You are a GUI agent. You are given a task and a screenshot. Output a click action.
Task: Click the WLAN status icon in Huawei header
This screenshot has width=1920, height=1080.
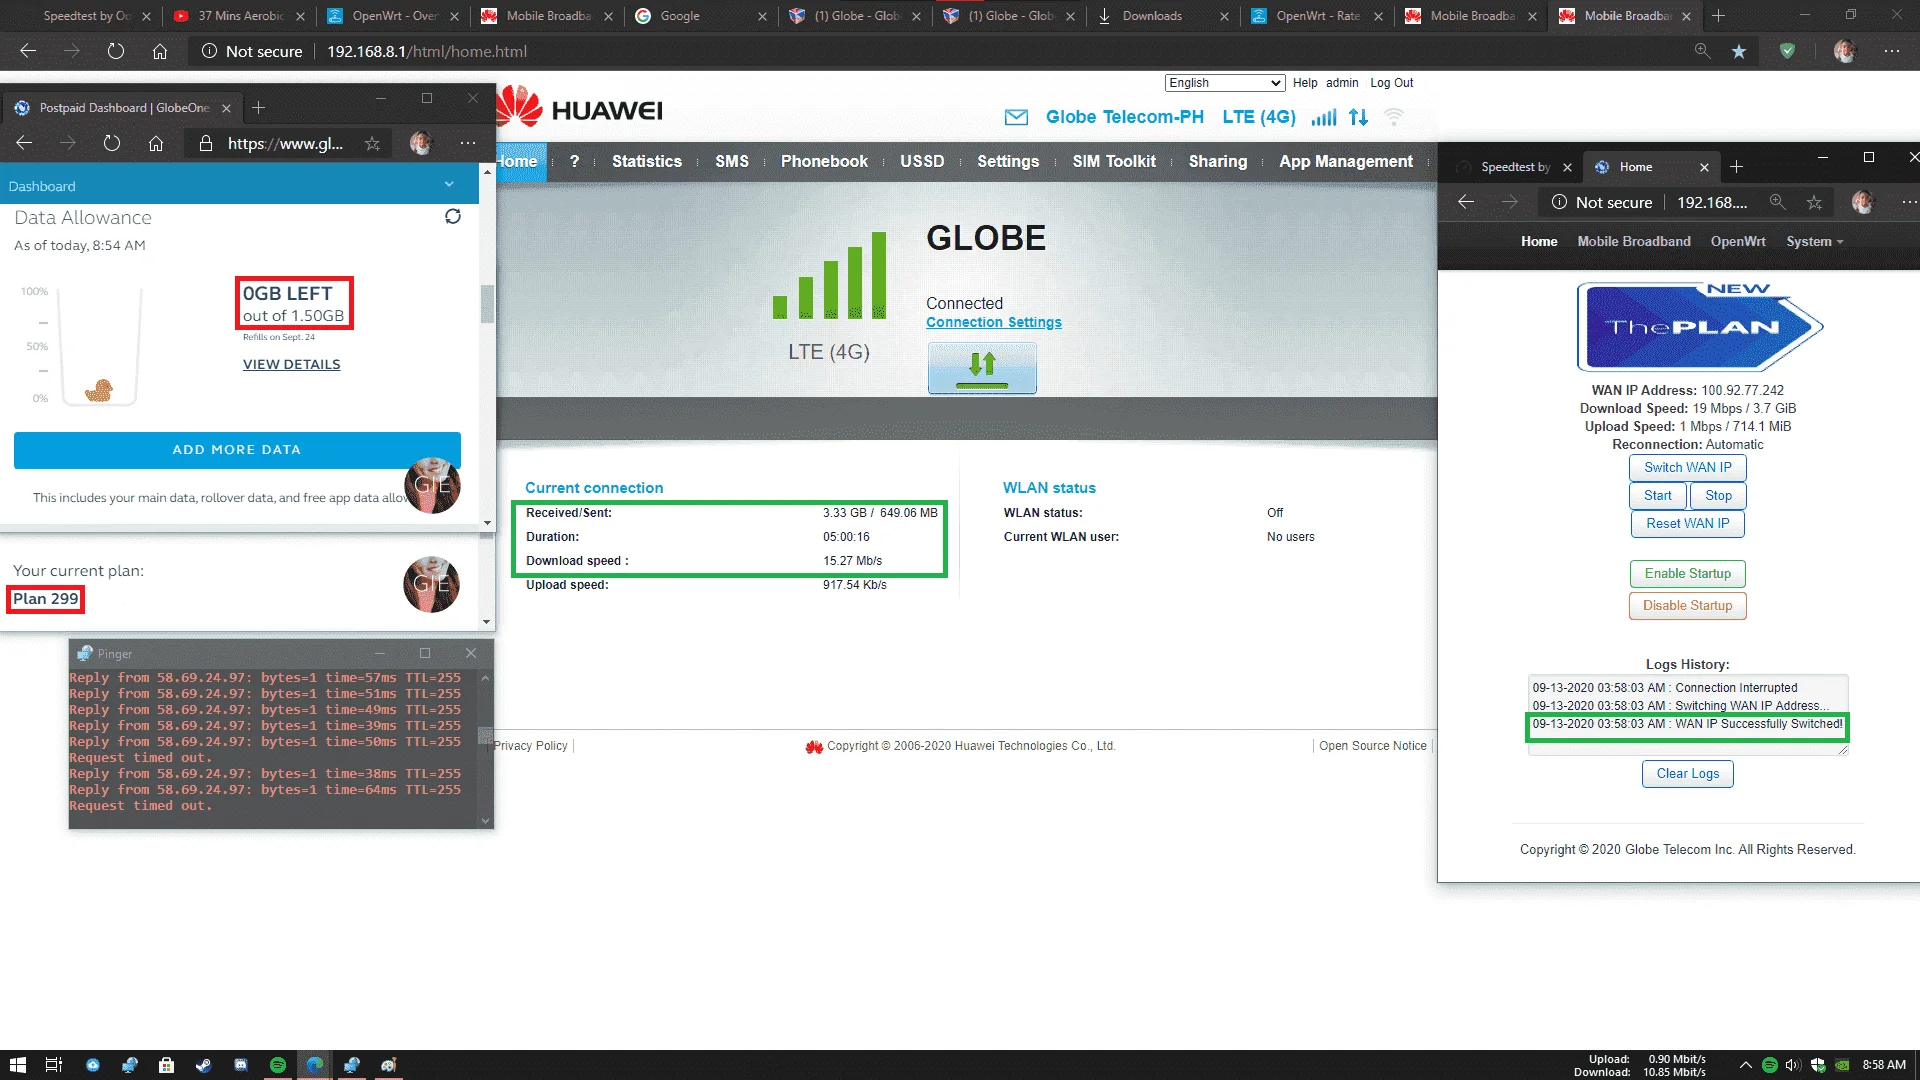pos(1394,117)
